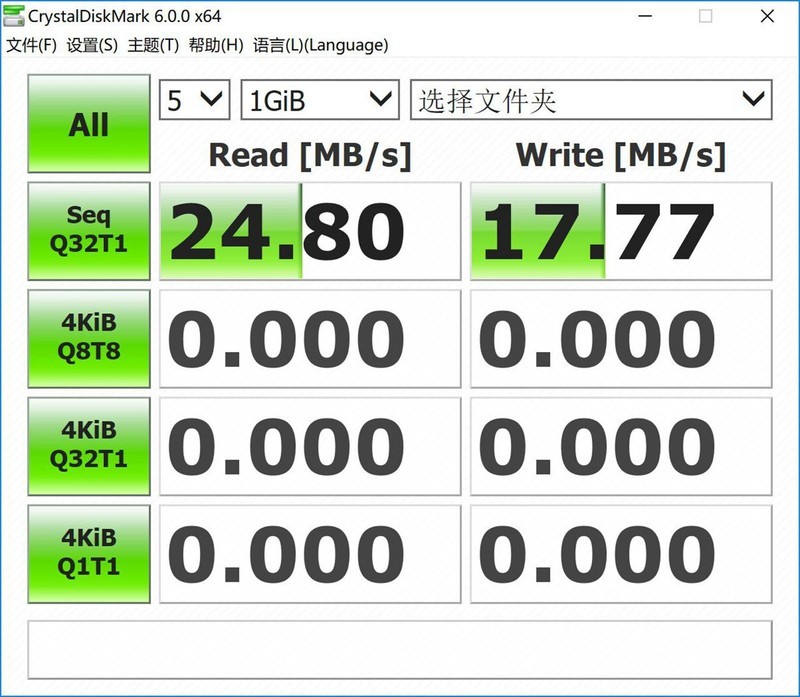Open the test count dropdown showing 5

193,99
